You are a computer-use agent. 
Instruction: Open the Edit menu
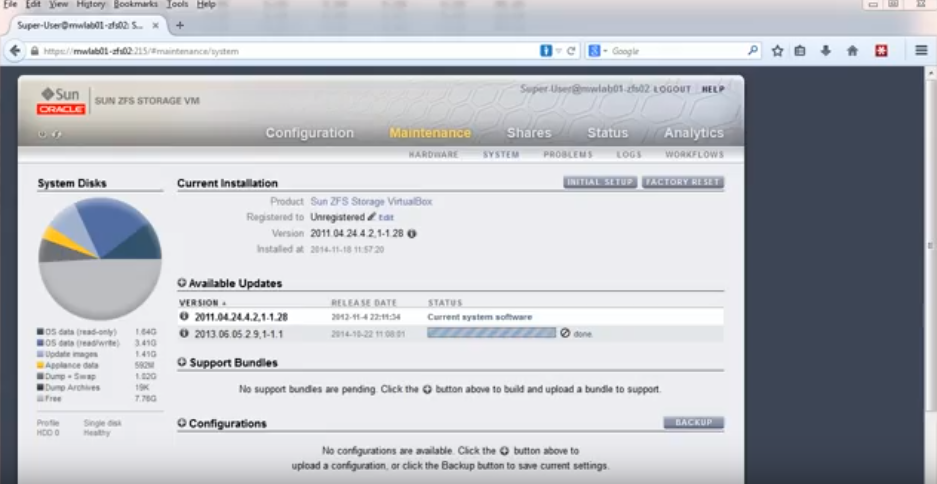(x=33, y=4)
